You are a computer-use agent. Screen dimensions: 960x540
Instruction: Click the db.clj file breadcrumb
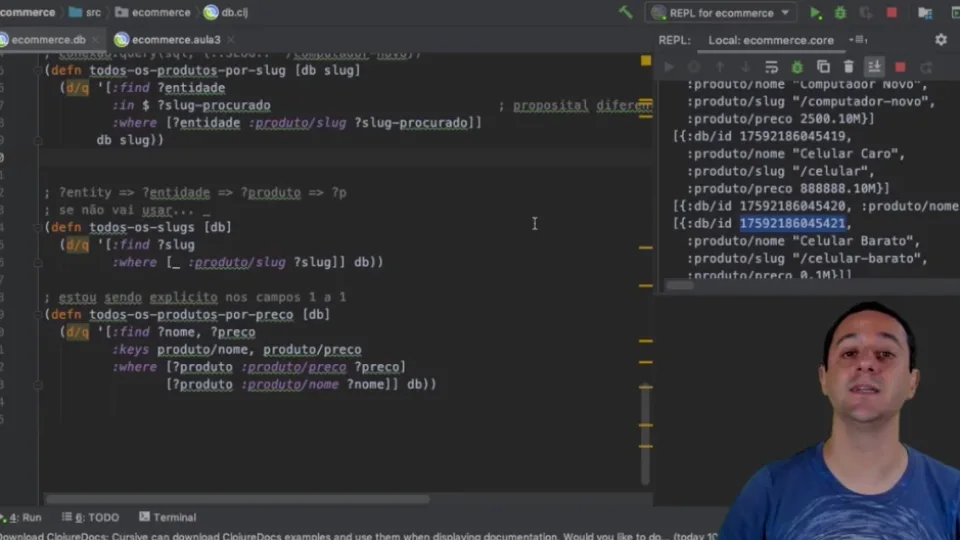[x=227, y=12]
